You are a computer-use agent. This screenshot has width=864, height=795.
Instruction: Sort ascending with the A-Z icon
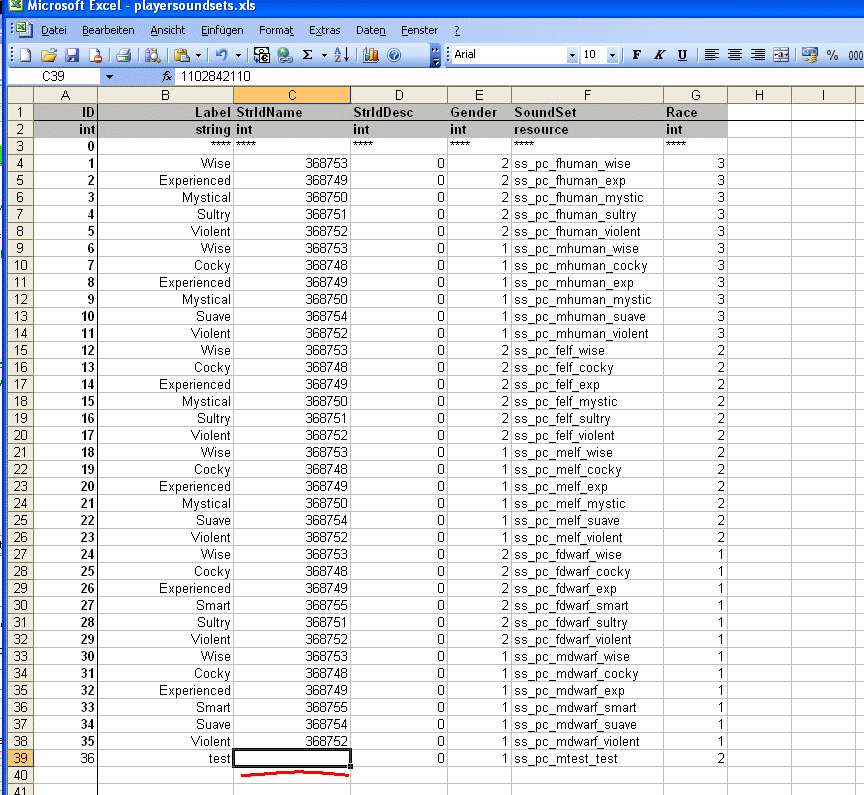pos(340,55)
